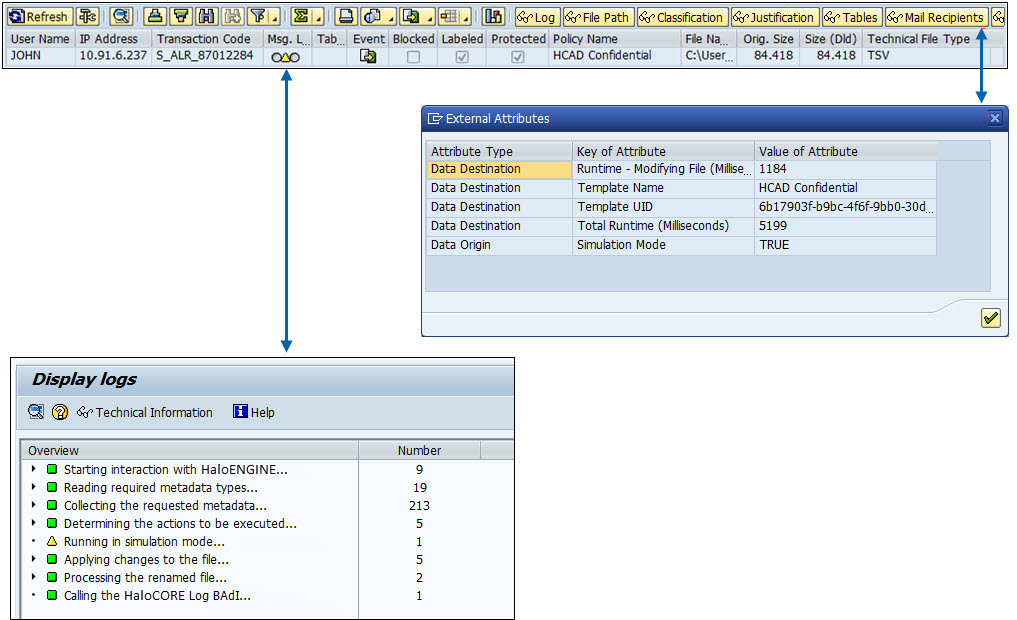Open the tree hierarchy icon beside Refresh
Viewport: 1017px width, 620px height.
88,17
